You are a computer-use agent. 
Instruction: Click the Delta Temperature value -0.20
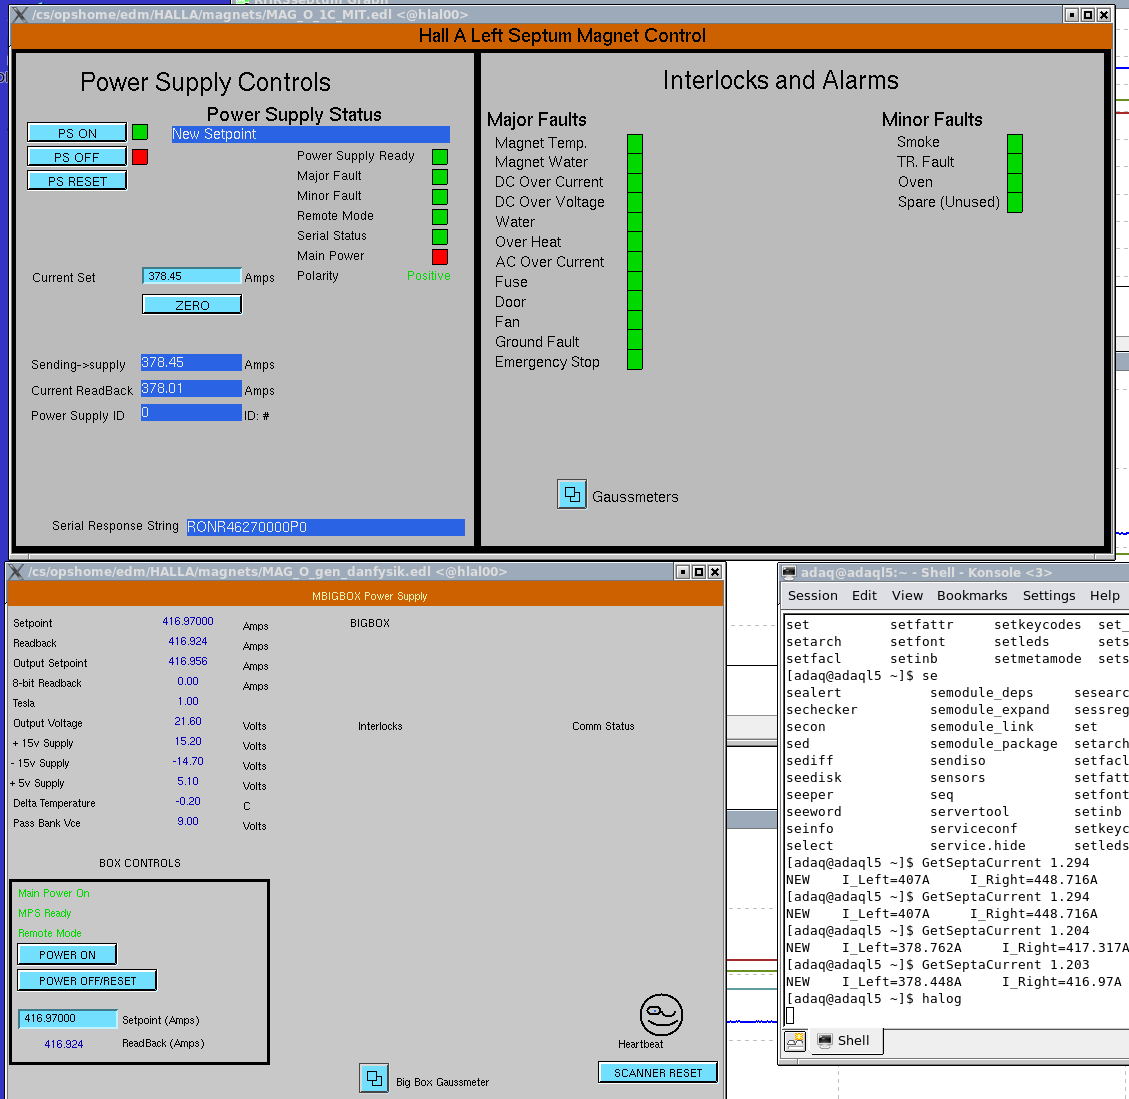pos(188,801)
